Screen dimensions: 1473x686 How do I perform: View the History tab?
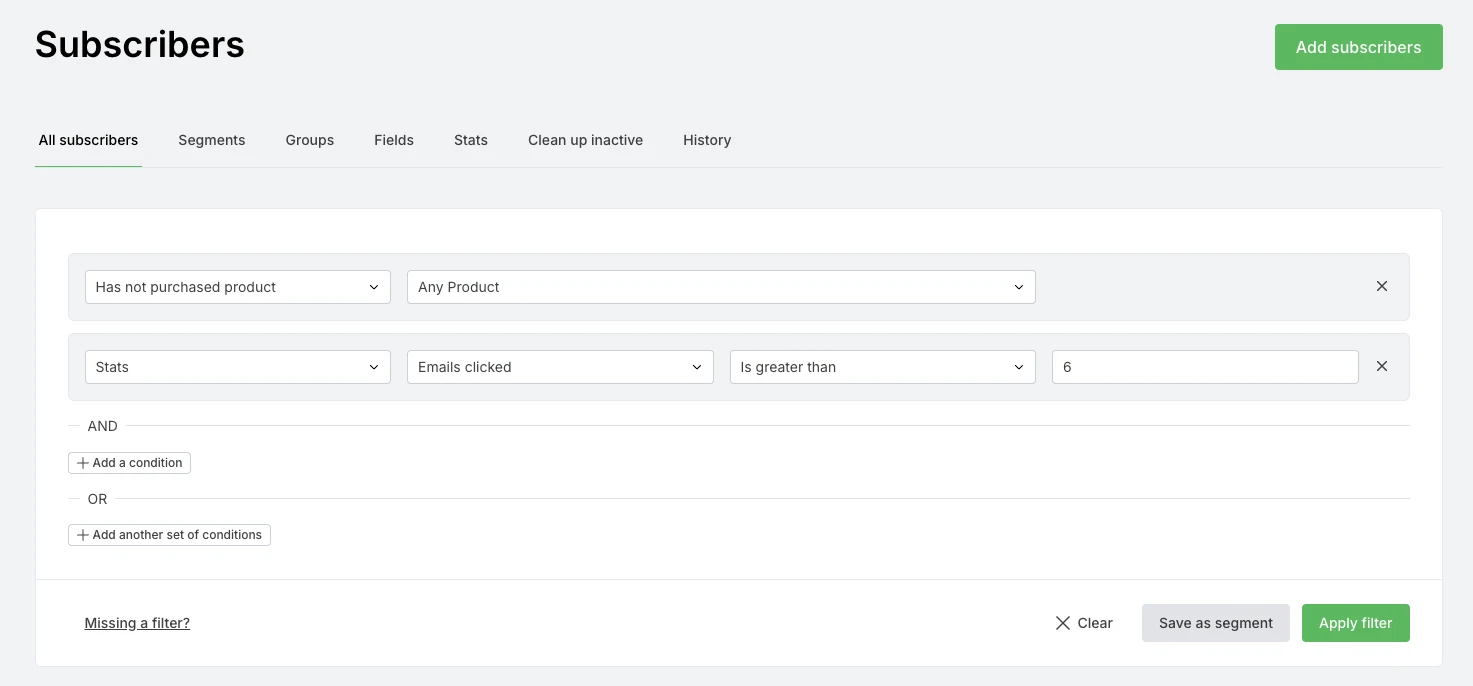pos(707,140)
